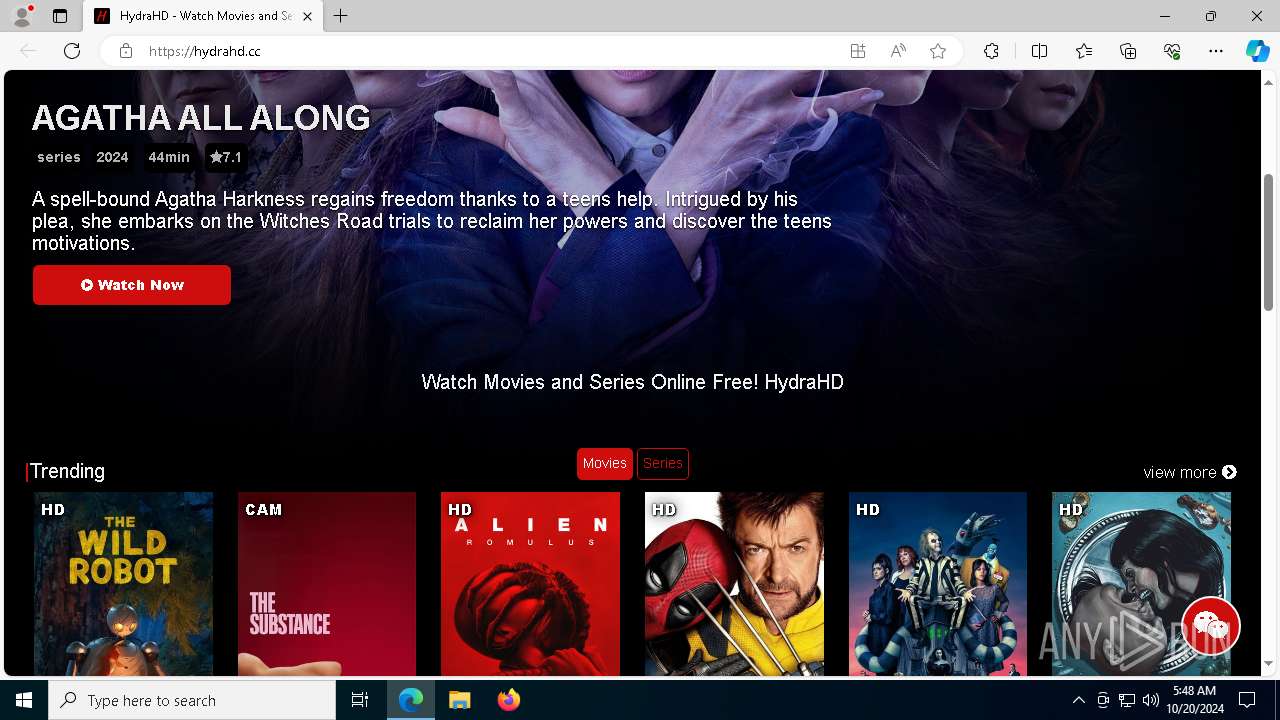Viewport: 1280px width, 720px height.
Task: Click the 2024 year badge
Action: tap(112, 157)
